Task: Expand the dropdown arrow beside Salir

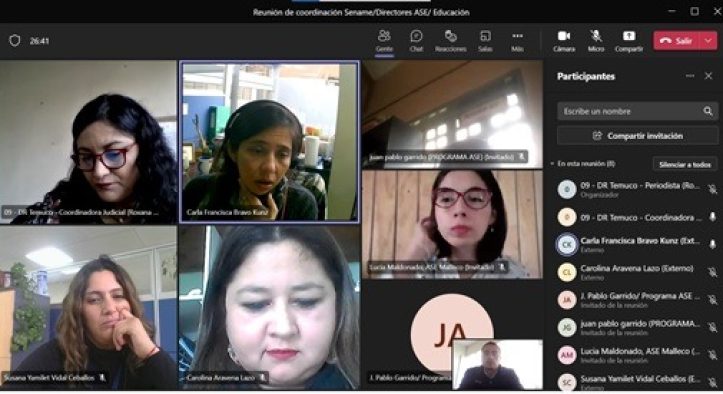Action: [x=708, y=41]
